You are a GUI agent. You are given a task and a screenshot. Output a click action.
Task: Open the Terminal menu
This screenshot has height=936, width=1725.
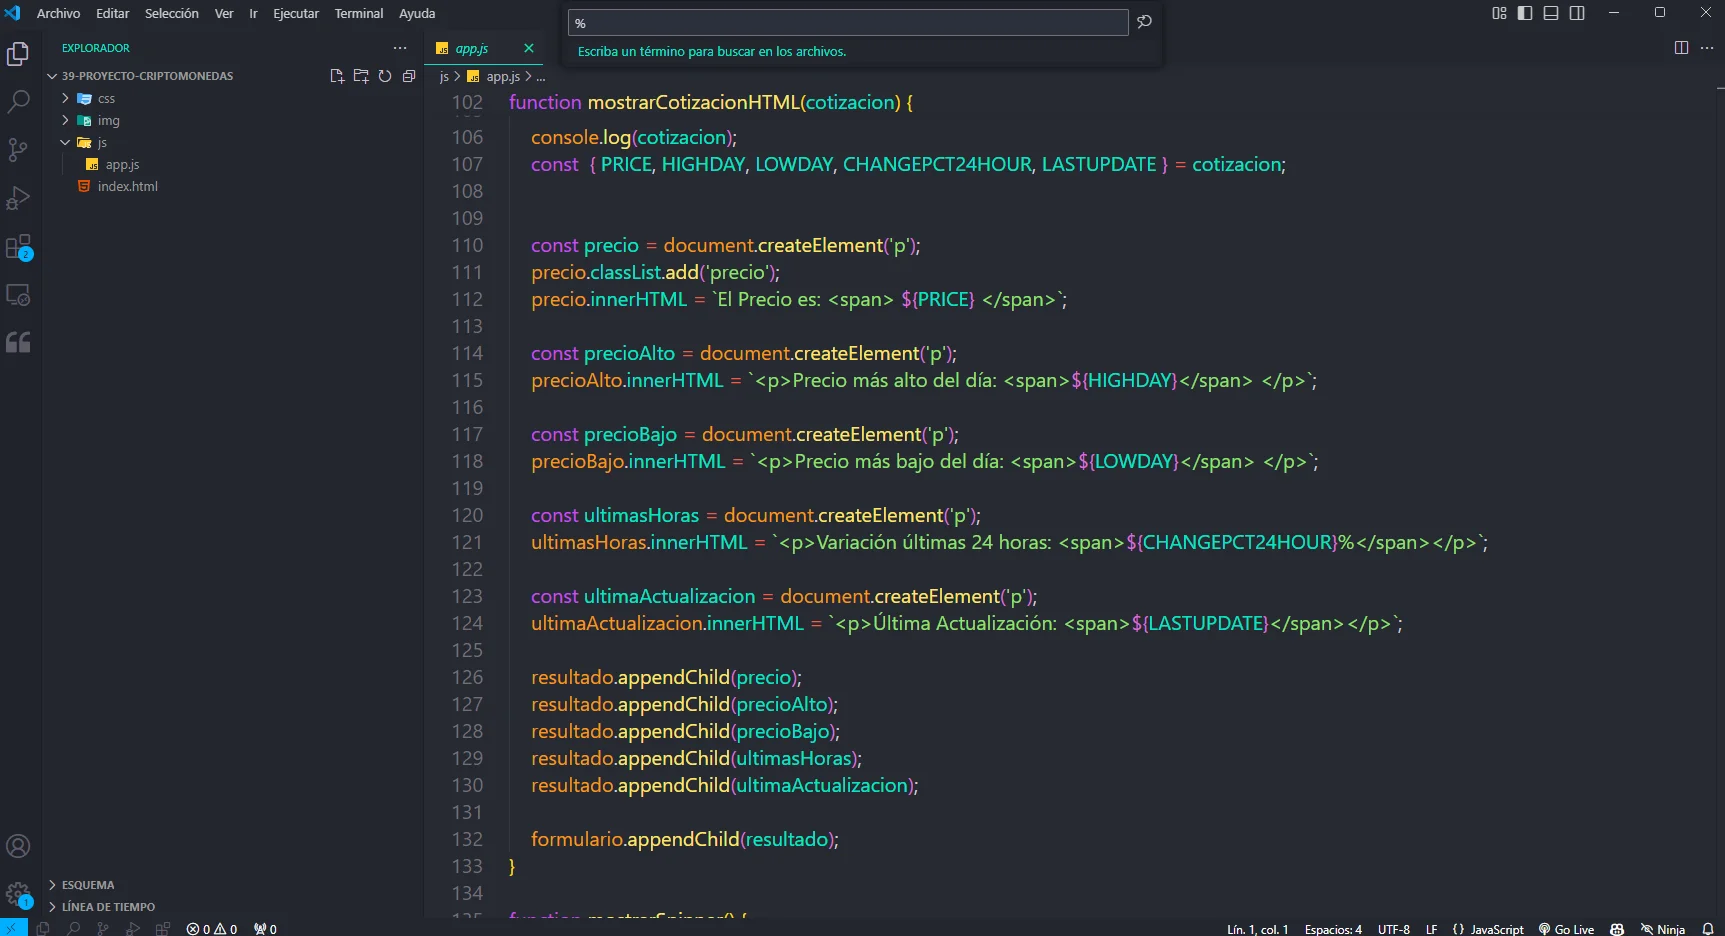point(358,13)
